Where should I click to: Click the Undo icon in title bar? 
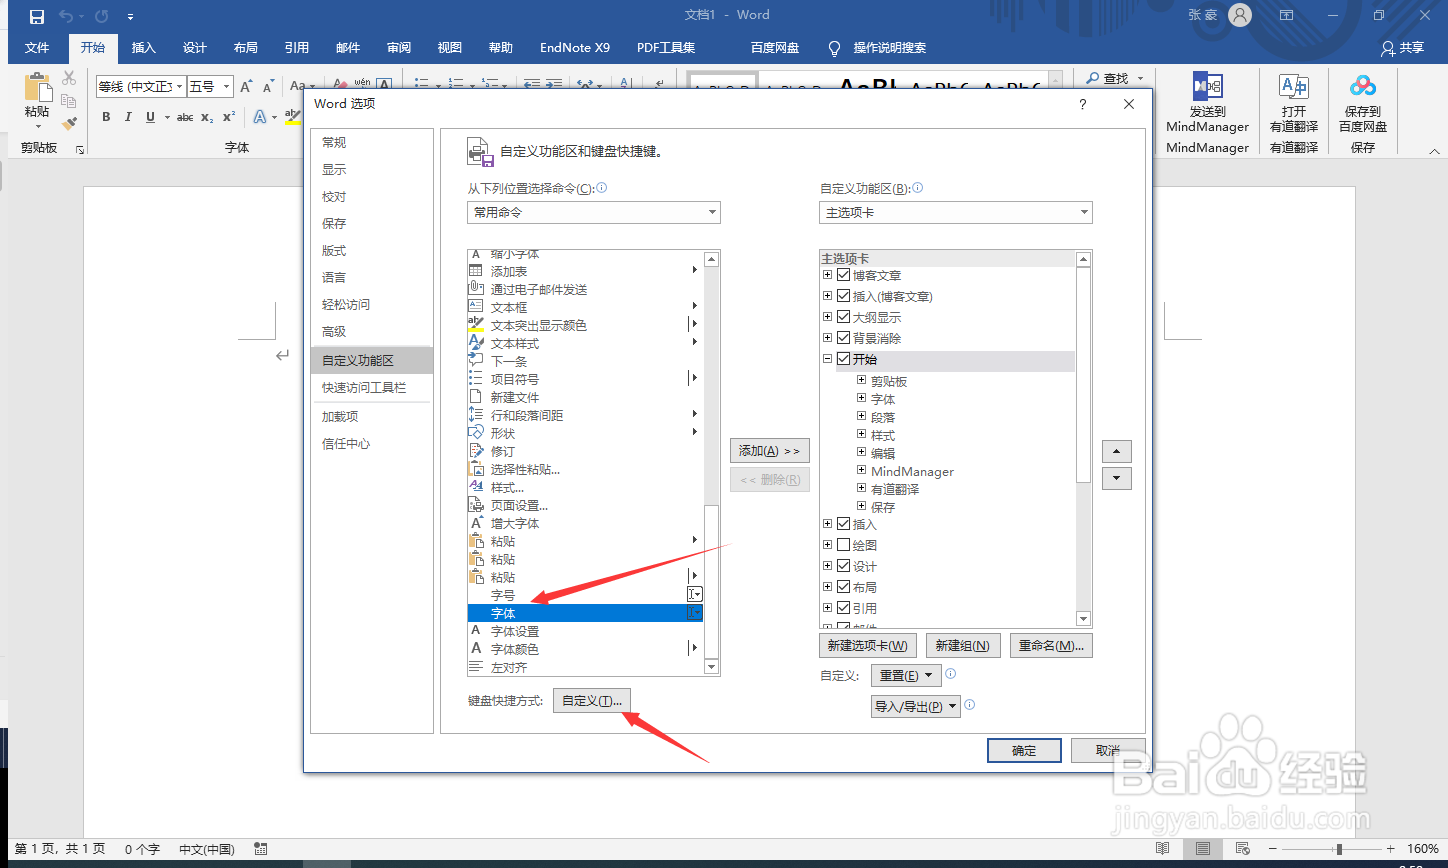pos(67,16)
